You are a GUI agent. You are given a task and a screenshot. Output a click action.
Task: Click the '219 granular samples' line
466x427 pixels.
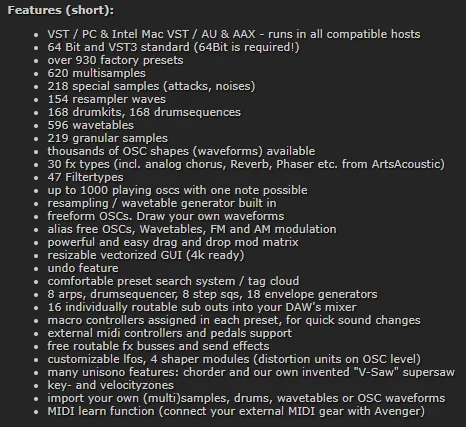point(107,138)
